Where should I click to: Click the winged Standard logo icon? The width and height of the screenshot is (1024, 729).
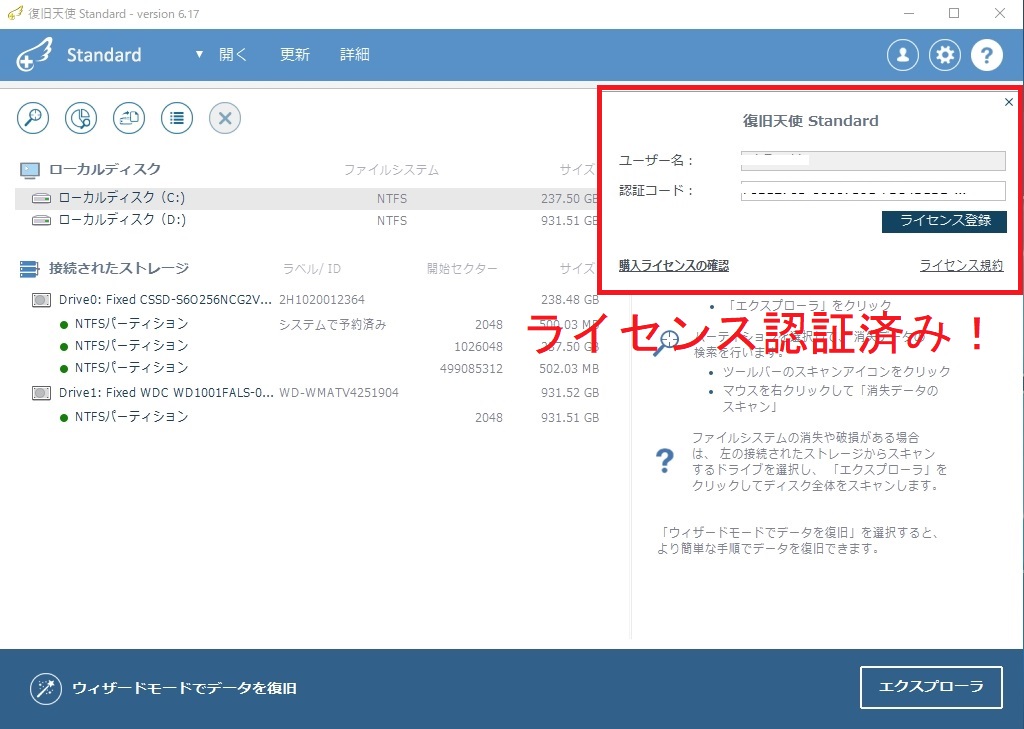coord(34,55)
